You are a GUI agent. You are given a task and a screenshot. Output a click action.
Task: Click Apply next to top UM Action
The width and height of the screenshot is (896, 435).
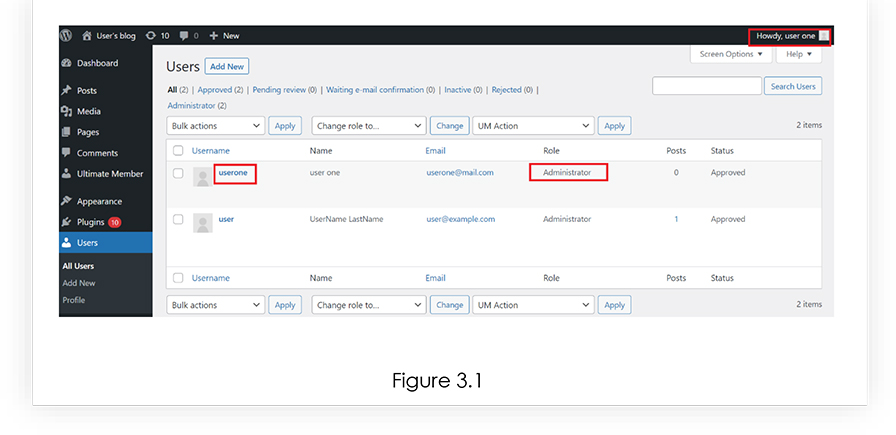click(x=614, y=126)
